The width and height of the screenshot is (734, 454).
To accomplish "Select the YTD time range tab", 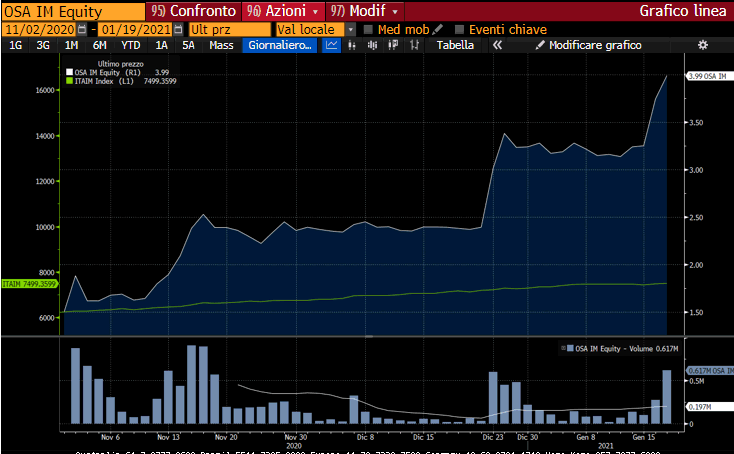I will [130, 45].
